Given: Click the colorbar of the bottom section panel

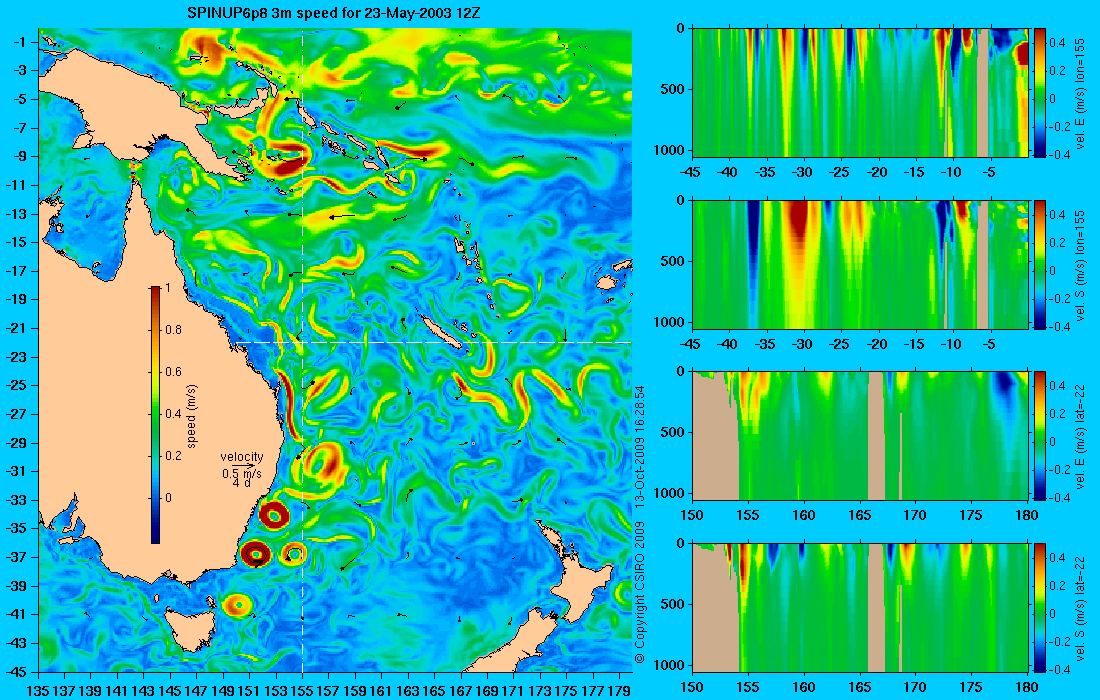Looking at the screenshot, I should tap(1040, 607).
